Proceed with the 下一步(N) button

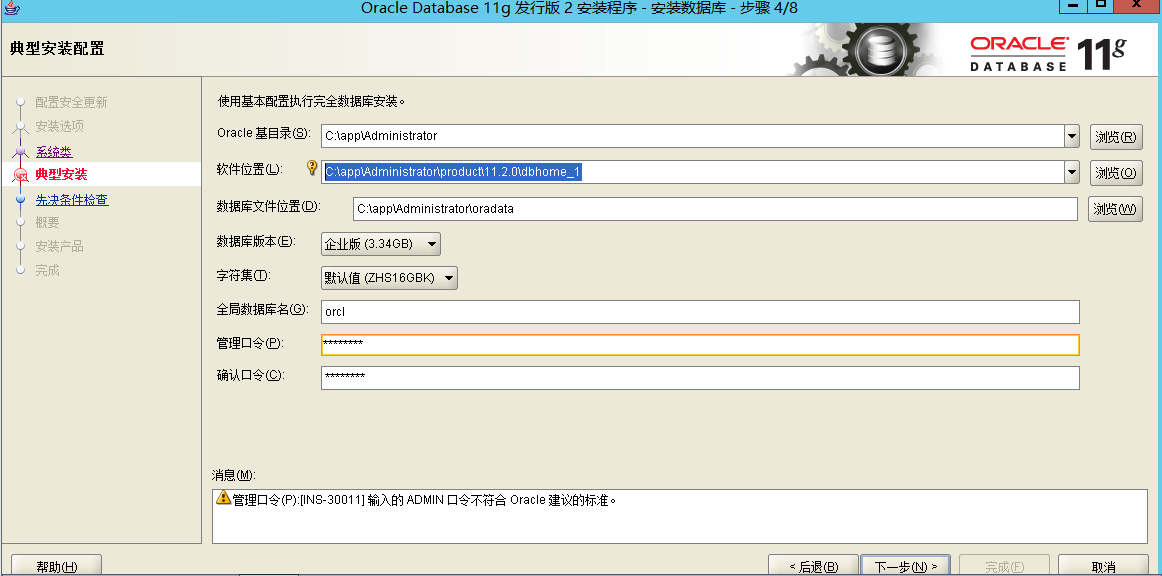pos(906,566)
